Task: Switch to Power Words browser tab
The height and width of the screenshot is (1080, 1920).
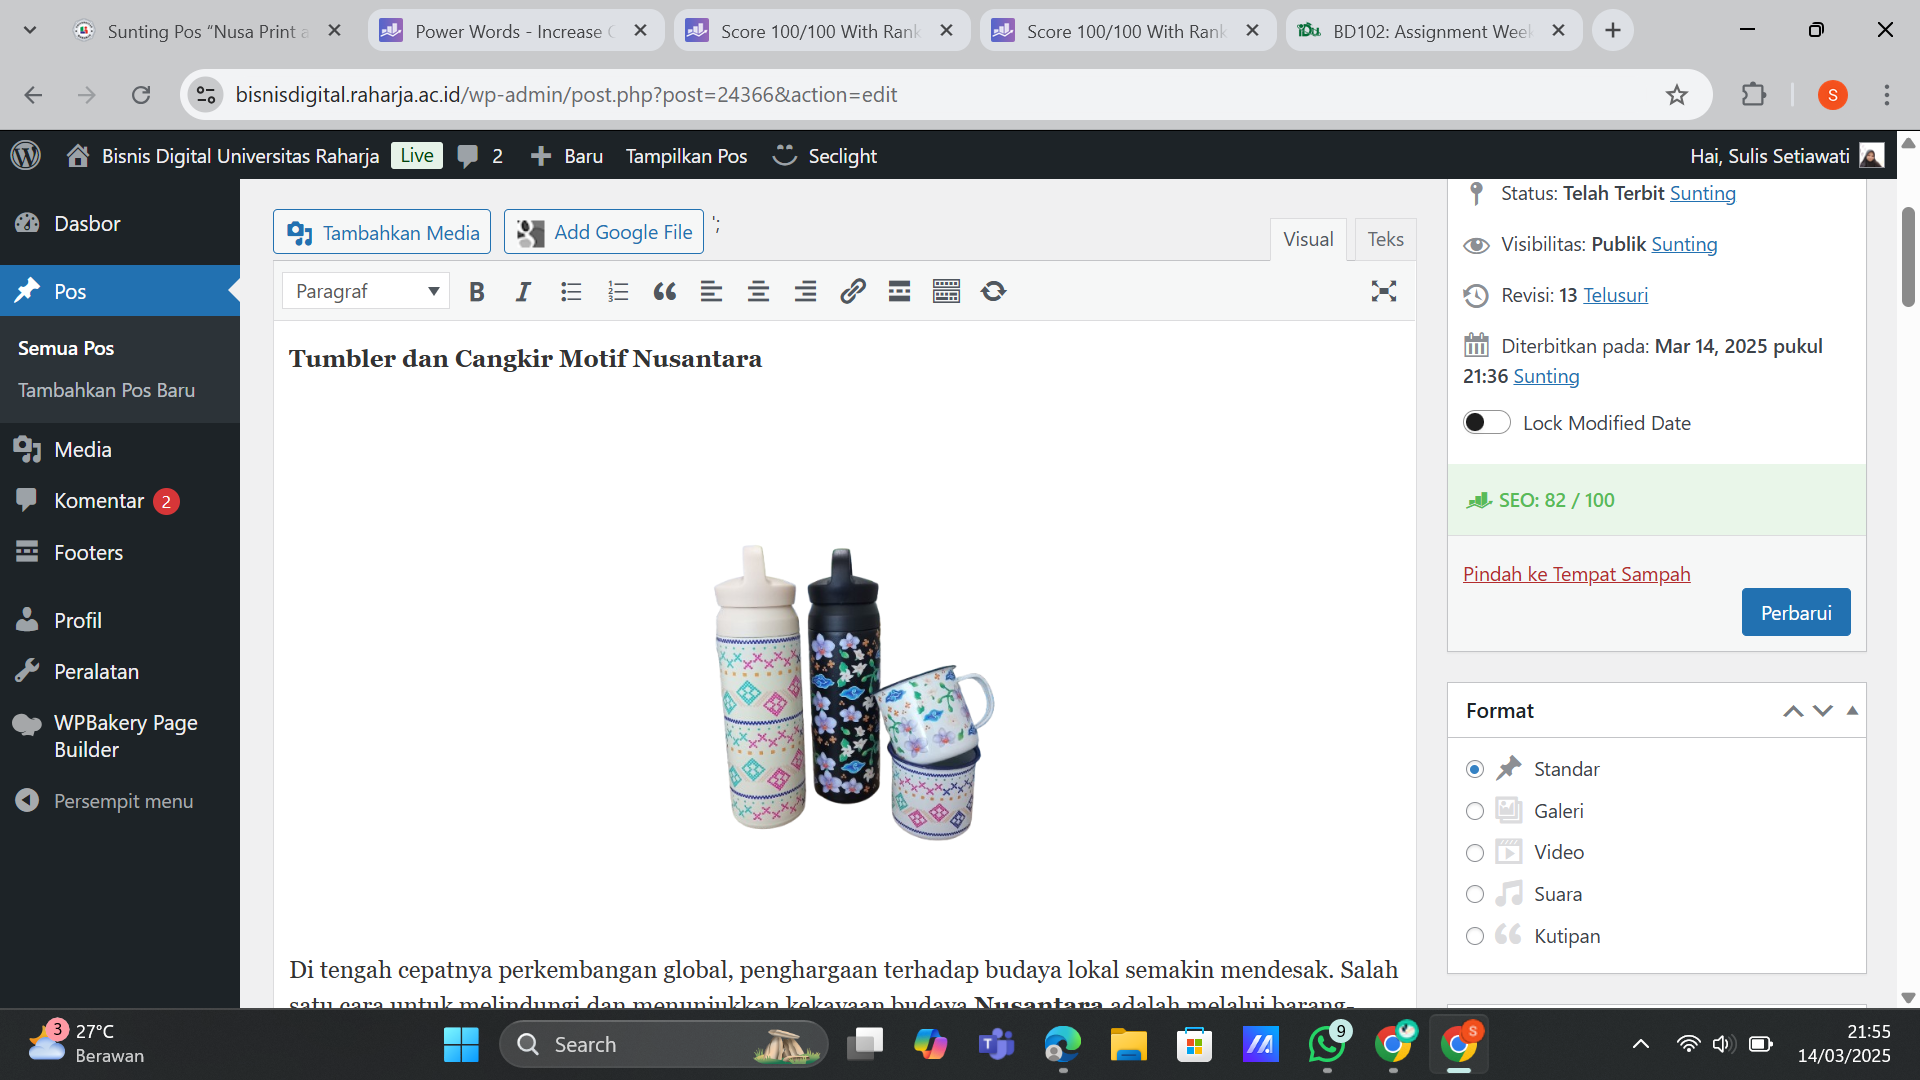Action: (x=515, y=31)
